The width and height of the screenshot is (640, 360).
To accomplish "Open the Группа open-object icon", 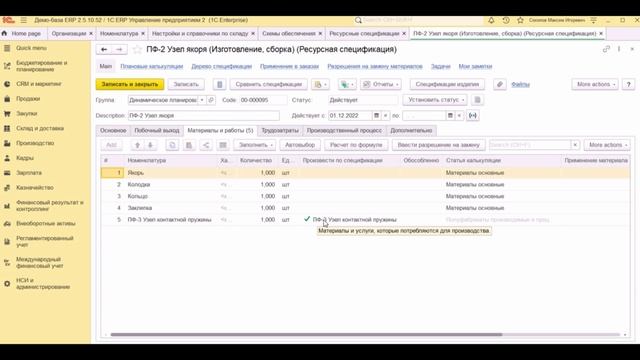I will coord(211,100).
